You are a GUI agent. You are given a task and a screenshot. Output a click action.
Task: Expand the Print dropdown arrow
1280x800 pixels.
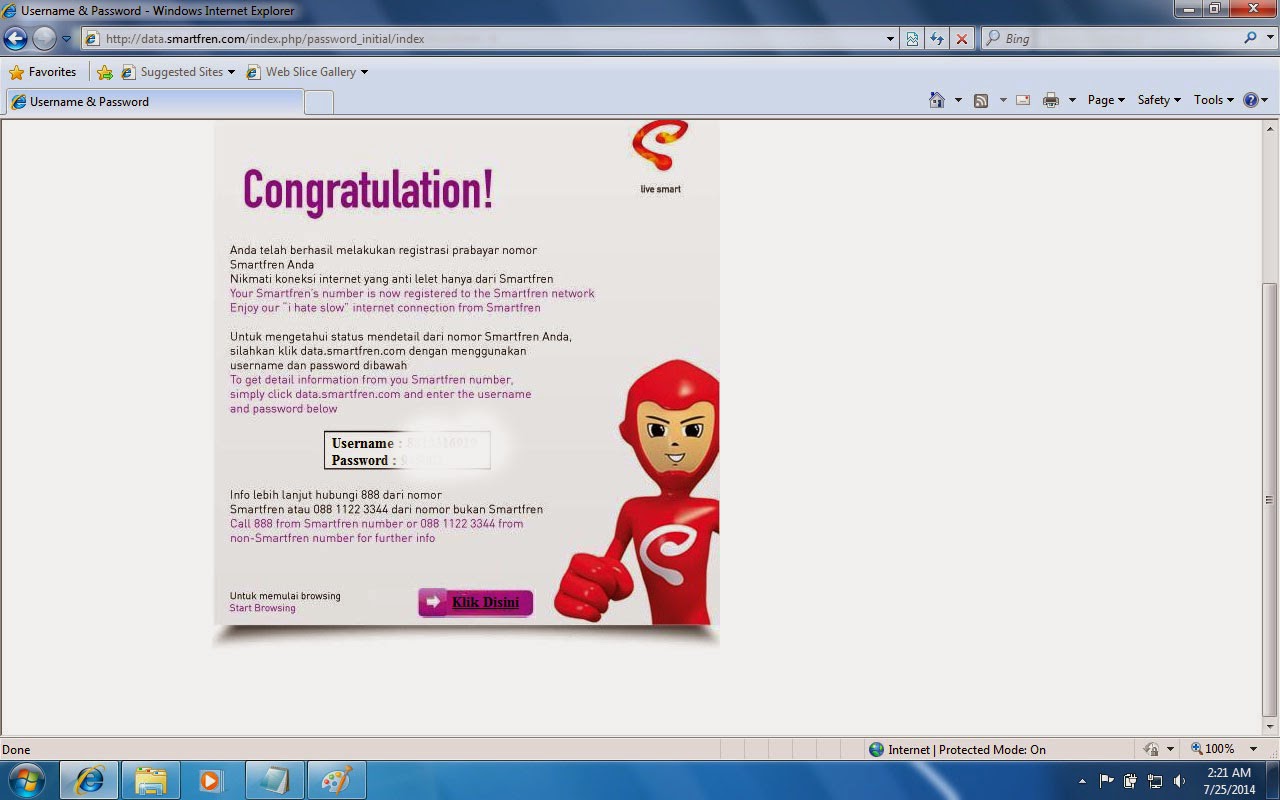[1072, 100]
